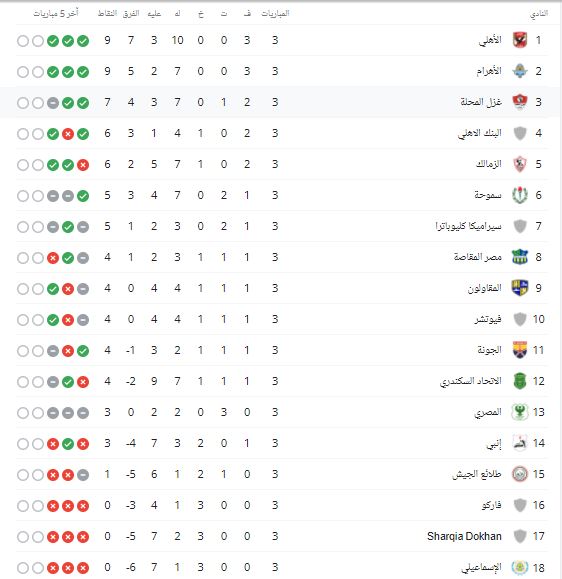
Task: Click the Ismaily crest in row 18
Action: pos(520,567)
